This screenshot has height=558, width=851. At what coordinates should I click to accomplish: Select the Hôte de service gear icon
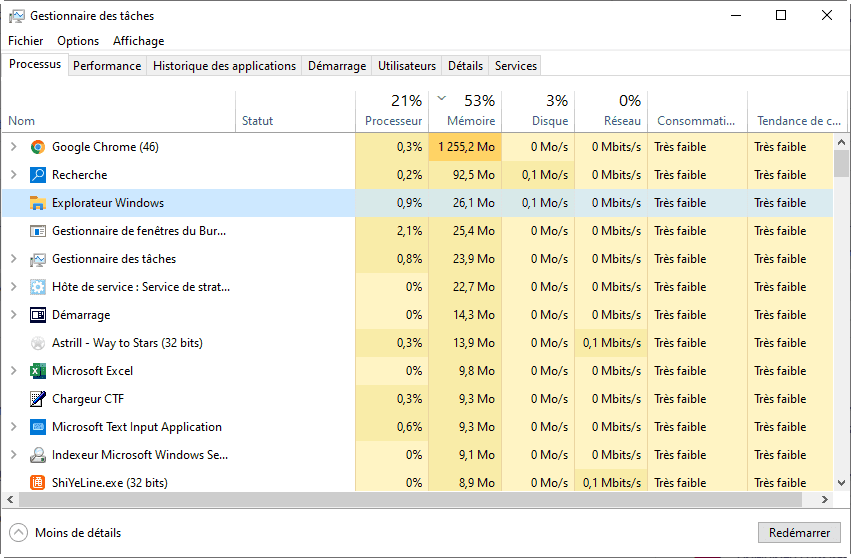[38, 287]
